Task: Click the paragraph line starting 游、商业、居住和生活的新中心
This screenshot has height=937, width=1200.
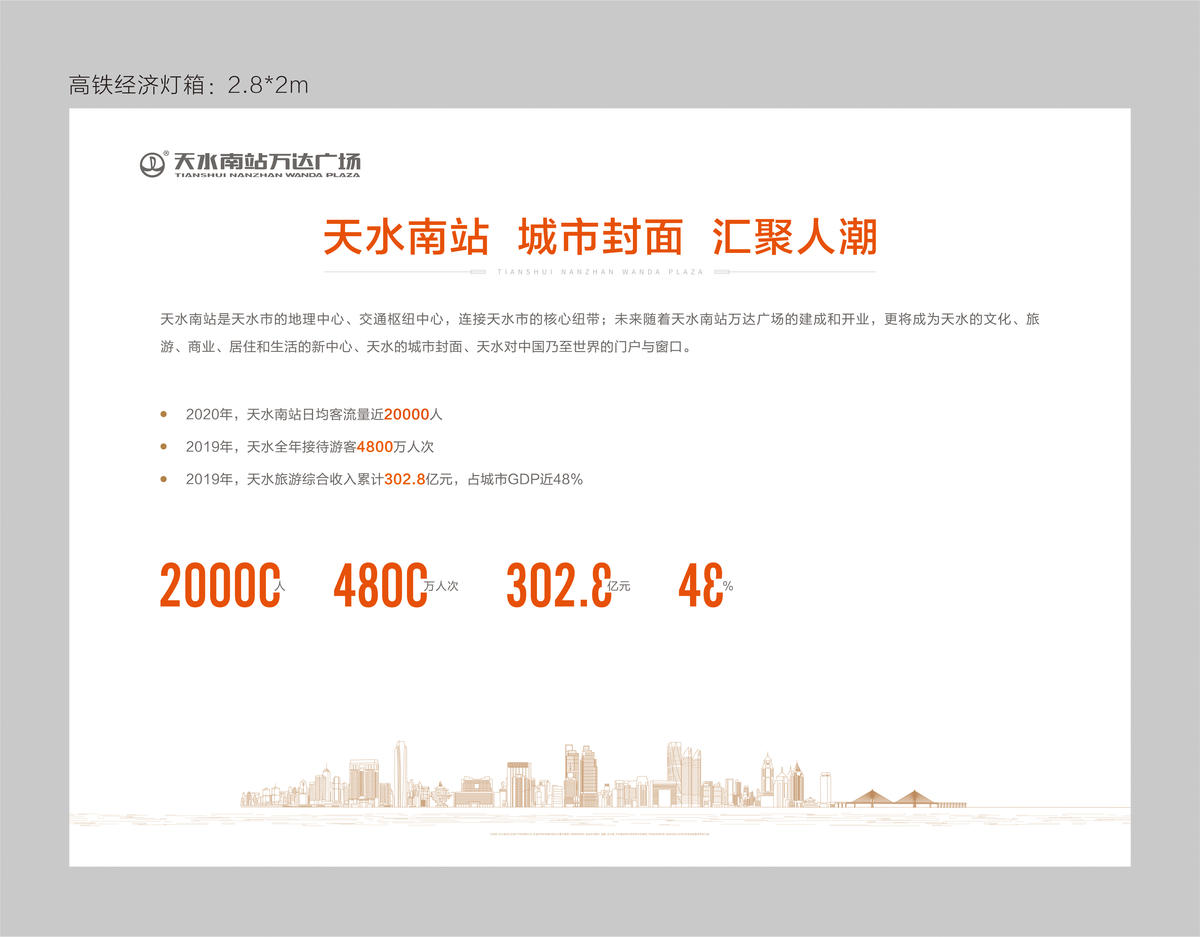Action: tap(425, 349)
